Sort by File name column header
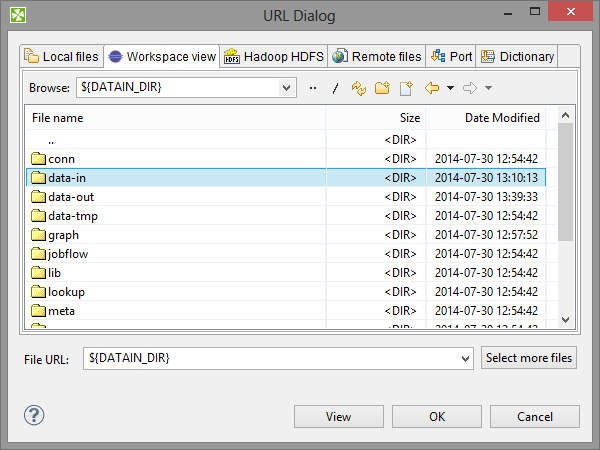 pos(176,118)
